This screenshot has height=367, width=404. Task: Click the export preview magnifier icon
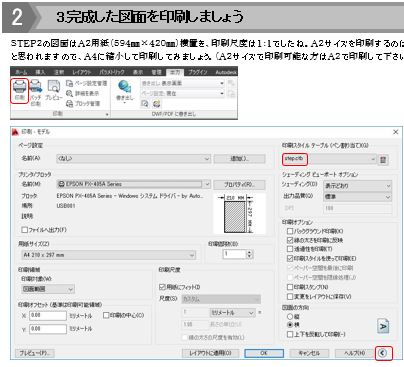pyautogui.click(x=144, y=103)
